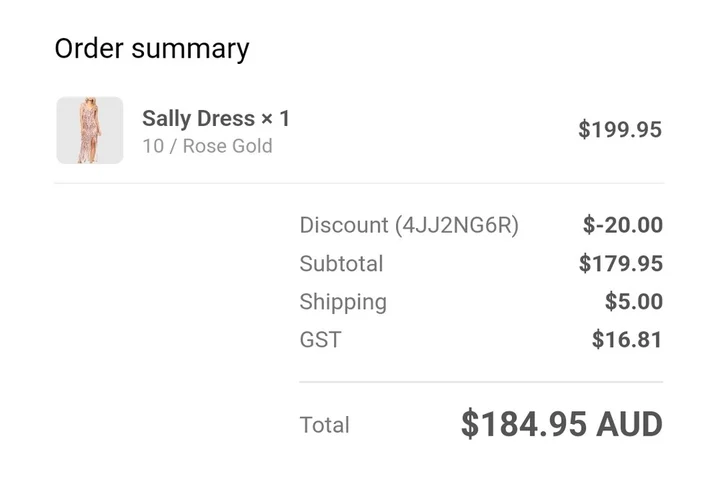Image resolution: width=720 pixels, height=488 pixels.
Task: Click the Shipping label
Action: [343, 302]
